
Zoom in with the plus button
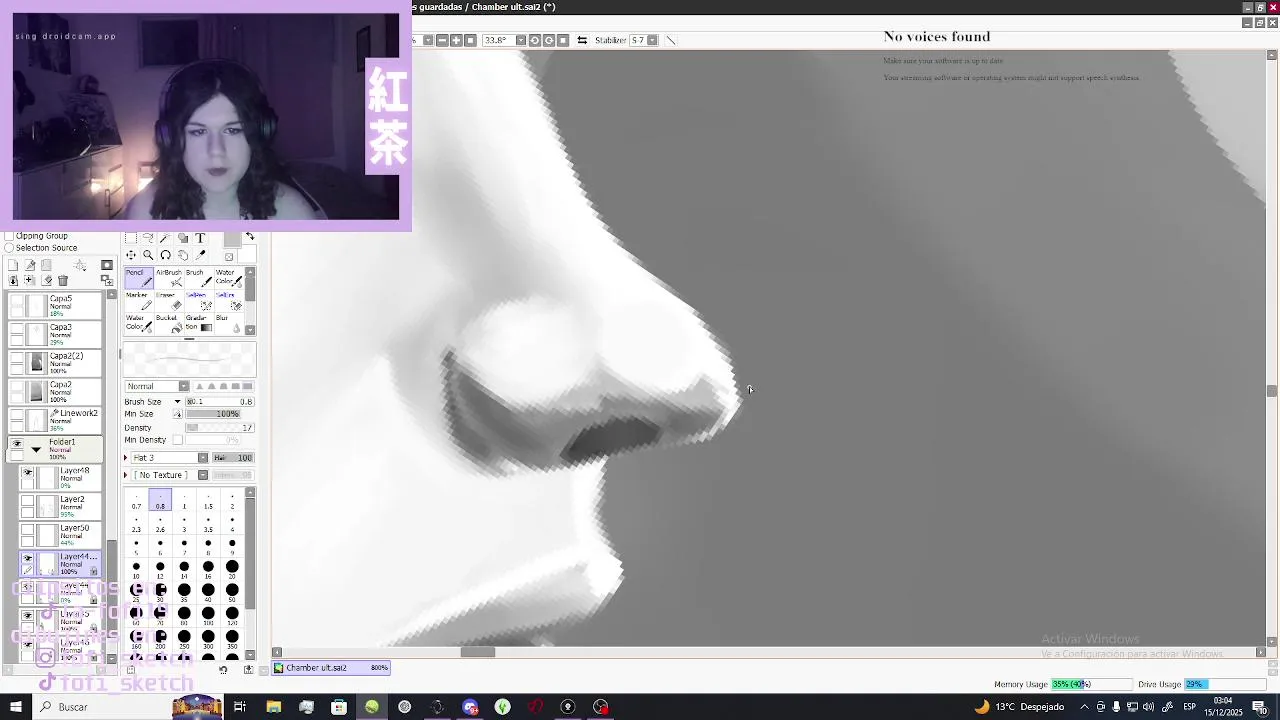pyautogui.click(x=456, y=40)
